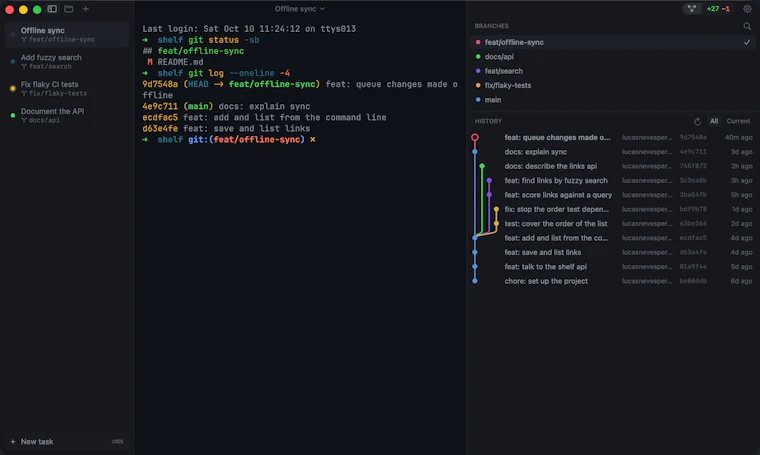Image resolution: width=760 pixels, height=455 pixels.
Task: Open the git graph icon button
Action: pos(692,9)
